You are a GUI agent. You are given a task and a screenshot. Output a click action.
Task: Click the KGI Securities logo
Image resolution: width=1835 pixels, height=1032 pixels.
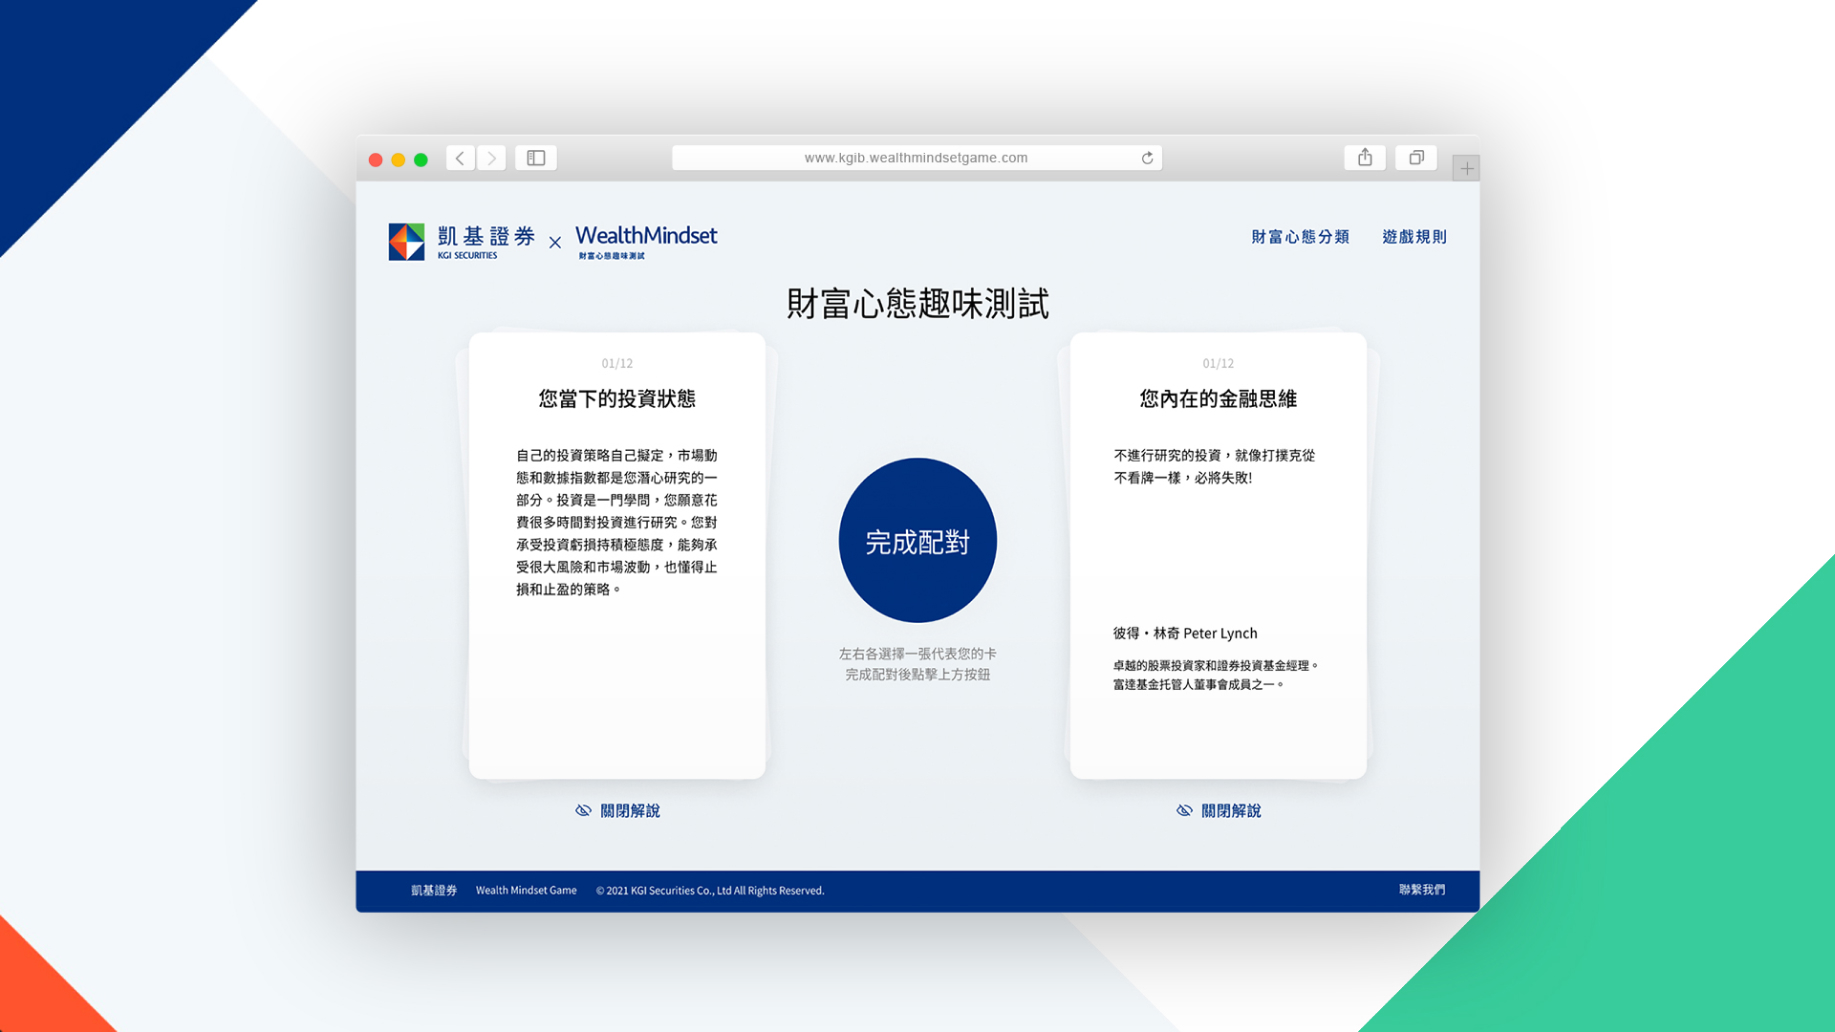tap(462, 241)
